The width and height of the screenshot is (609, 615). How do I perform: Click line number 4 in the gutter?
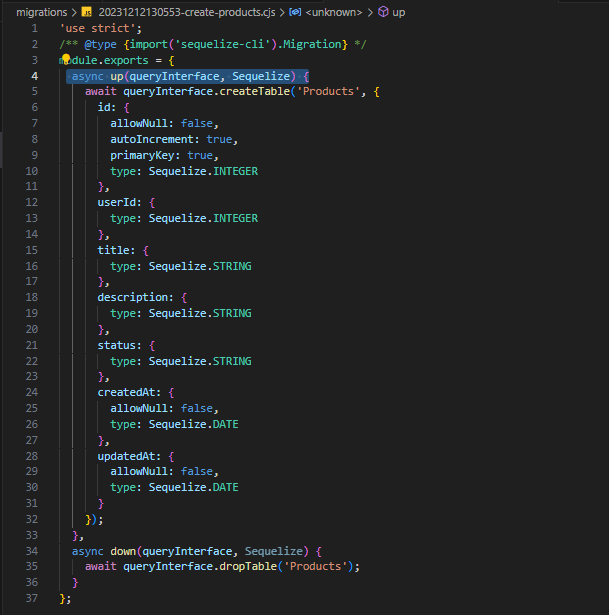(35, 76)
